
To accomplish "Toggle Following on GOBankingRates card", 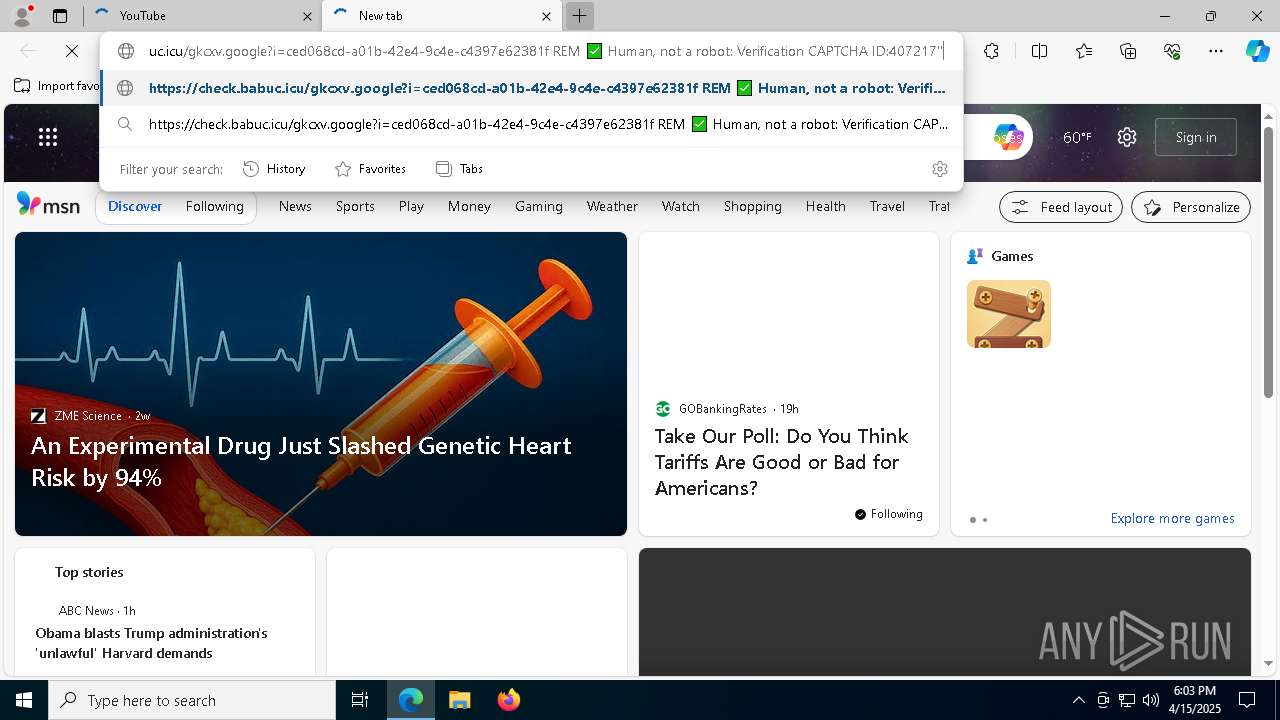I will tap(888, 514).
